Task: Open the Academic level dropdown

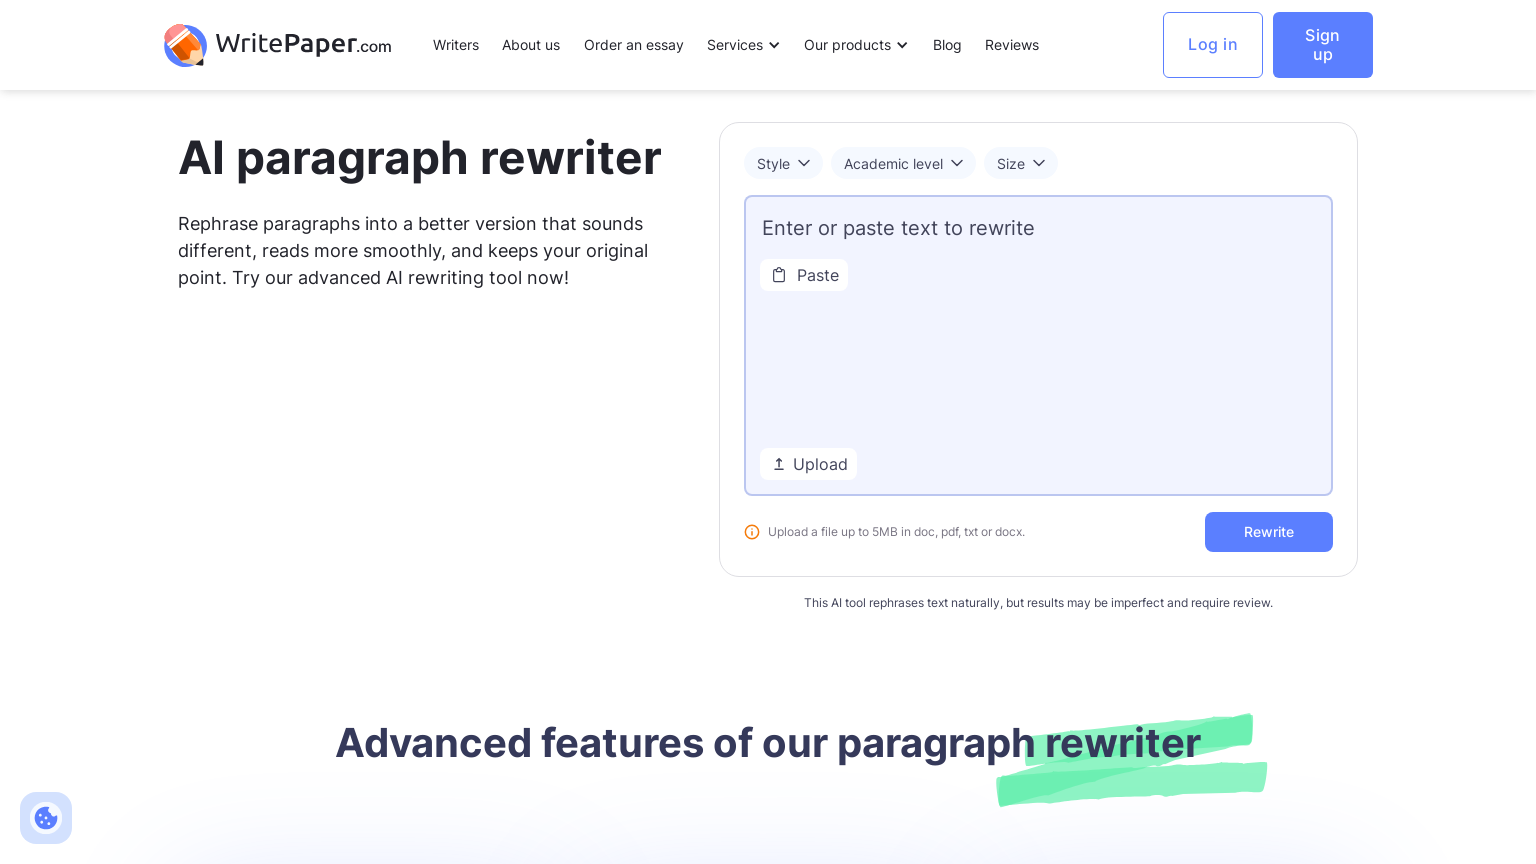Action: click(x=903, y=163)
